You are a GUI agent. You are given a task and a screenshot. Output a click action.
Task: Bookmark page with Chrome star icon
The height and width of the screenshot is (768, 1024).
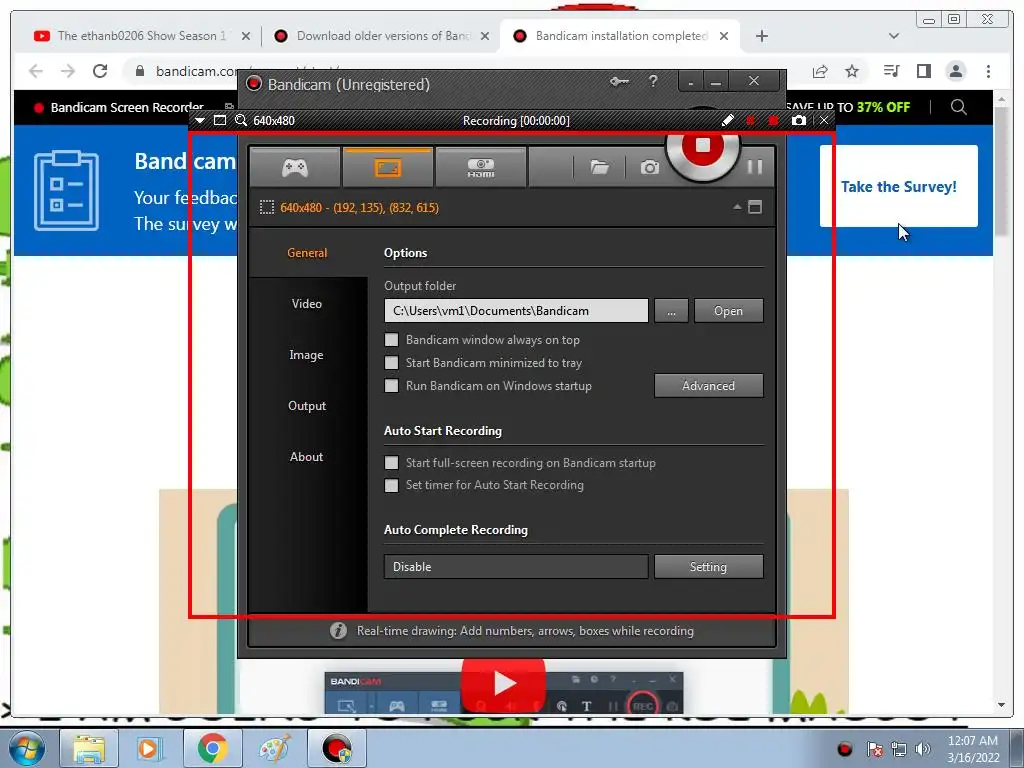(852, 71)
